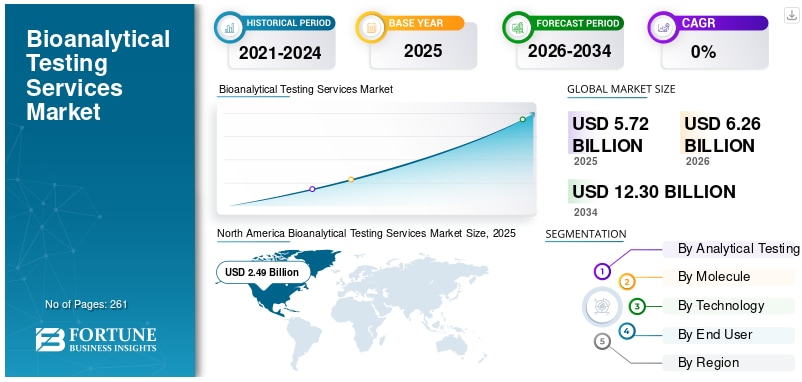Screen dimensions: 802x382
Task: Click the year 2025 under USD 5.72 Billion
Action: pyautogui.click(x=585, y=162)
